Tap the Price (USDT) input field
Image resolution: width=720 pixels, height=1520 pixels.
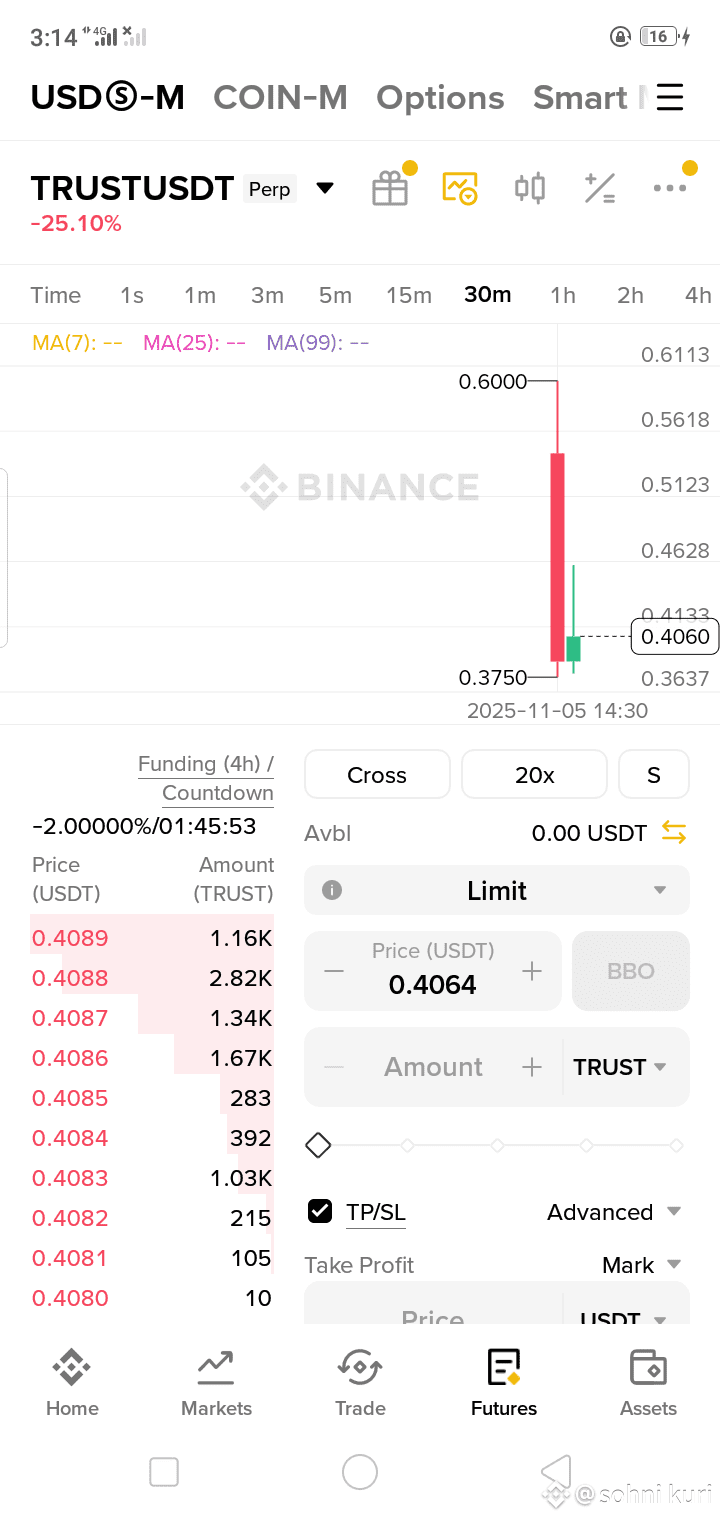point(433,971)
